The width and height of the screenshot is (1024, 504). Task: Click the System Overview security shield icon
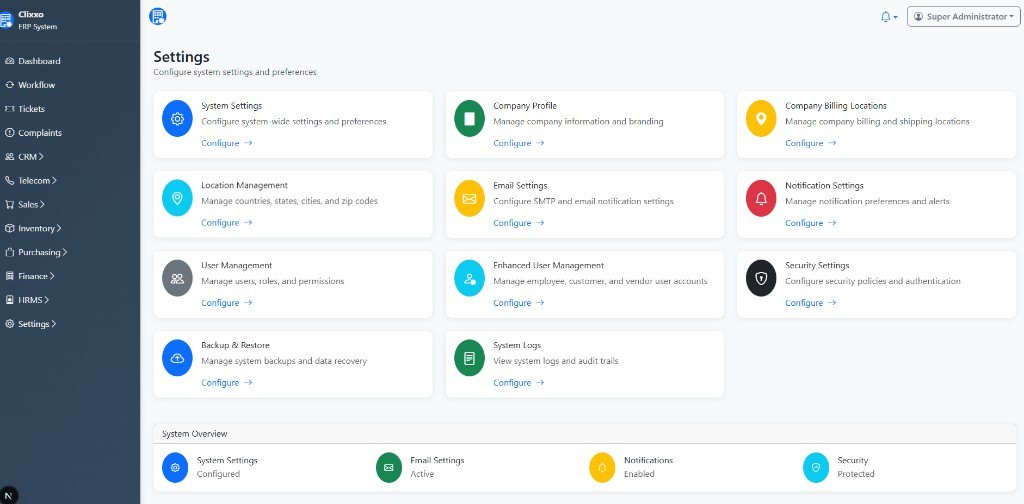816,467
